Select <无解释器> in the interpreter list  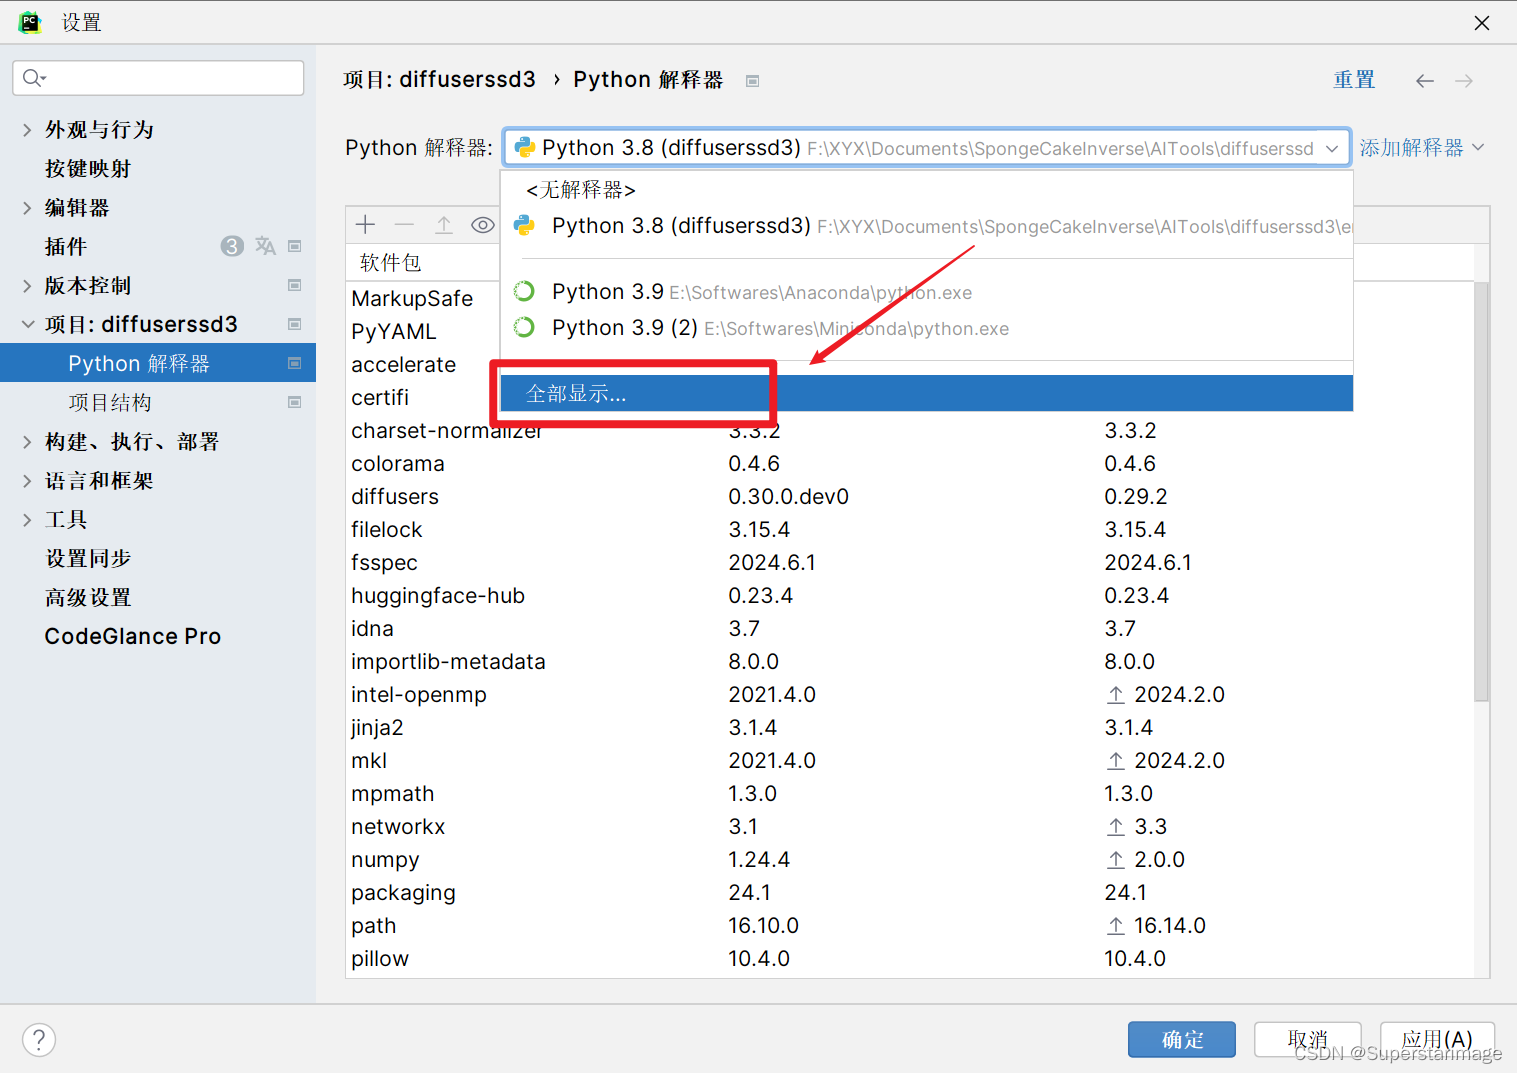tap(926, 190)
